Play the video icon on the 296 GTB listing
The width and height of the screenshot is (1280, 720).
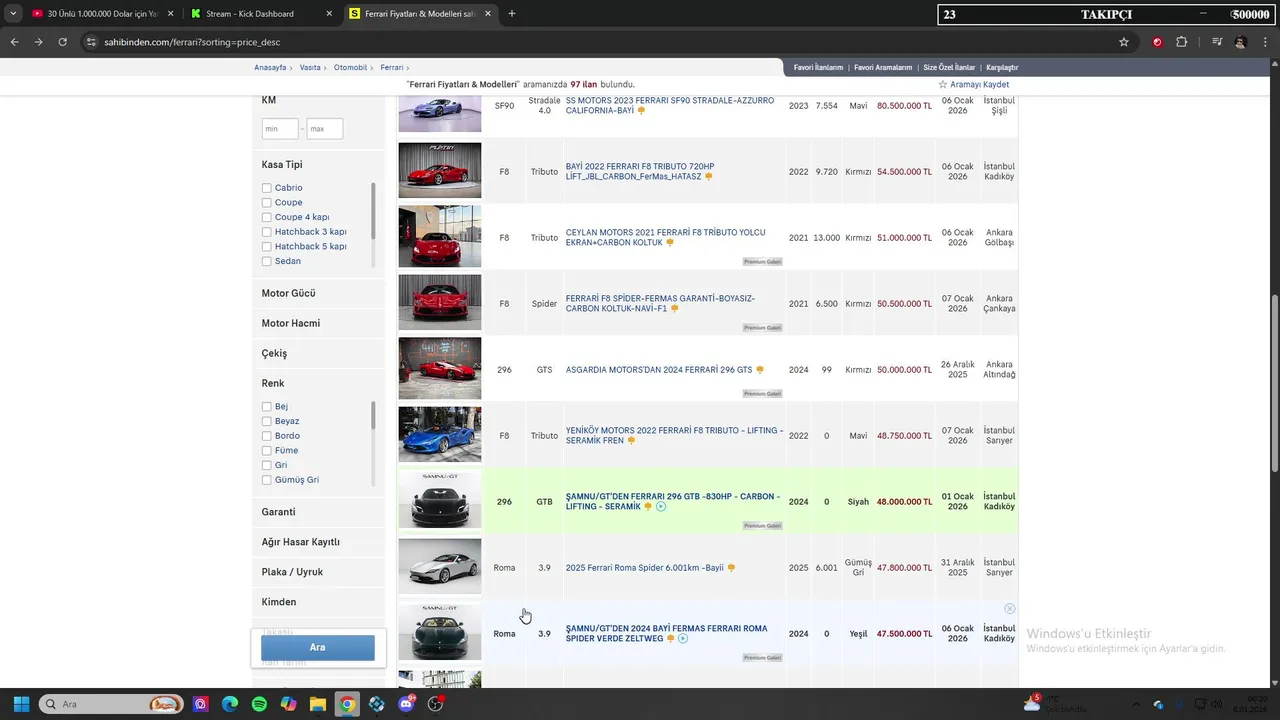pyautogui.click(x=661, y=506)
